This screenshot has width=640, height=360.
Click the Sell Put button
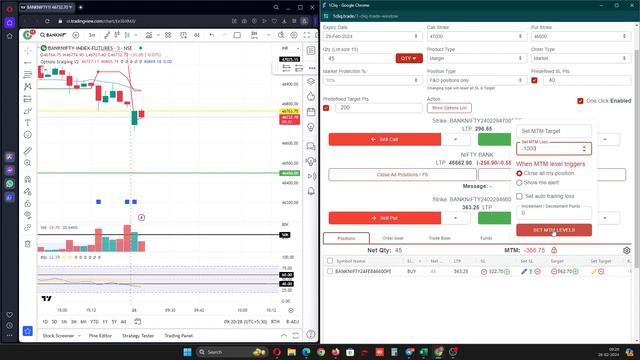(x=384, y=218)
